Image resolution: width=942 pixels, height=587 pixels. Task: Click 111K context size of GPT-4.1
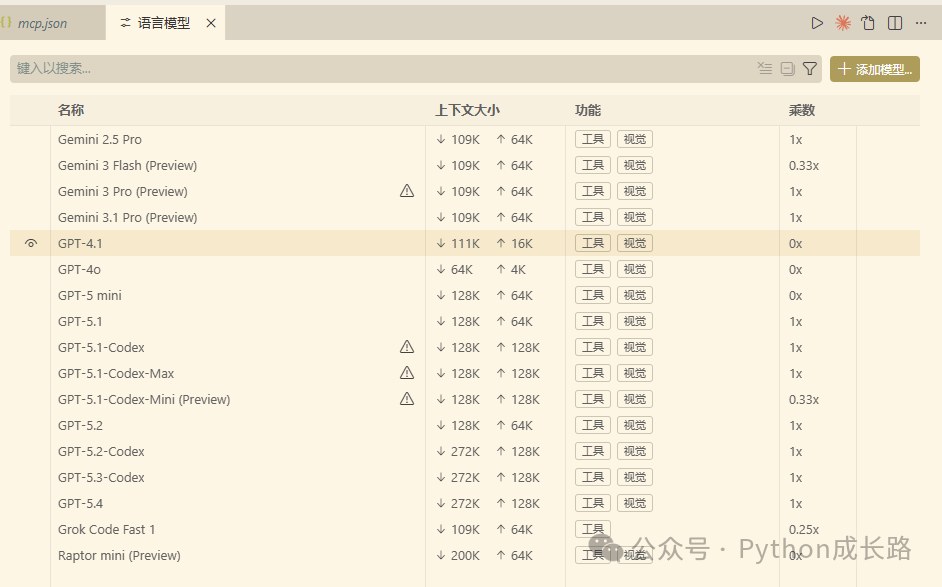(x=465, y=243)
